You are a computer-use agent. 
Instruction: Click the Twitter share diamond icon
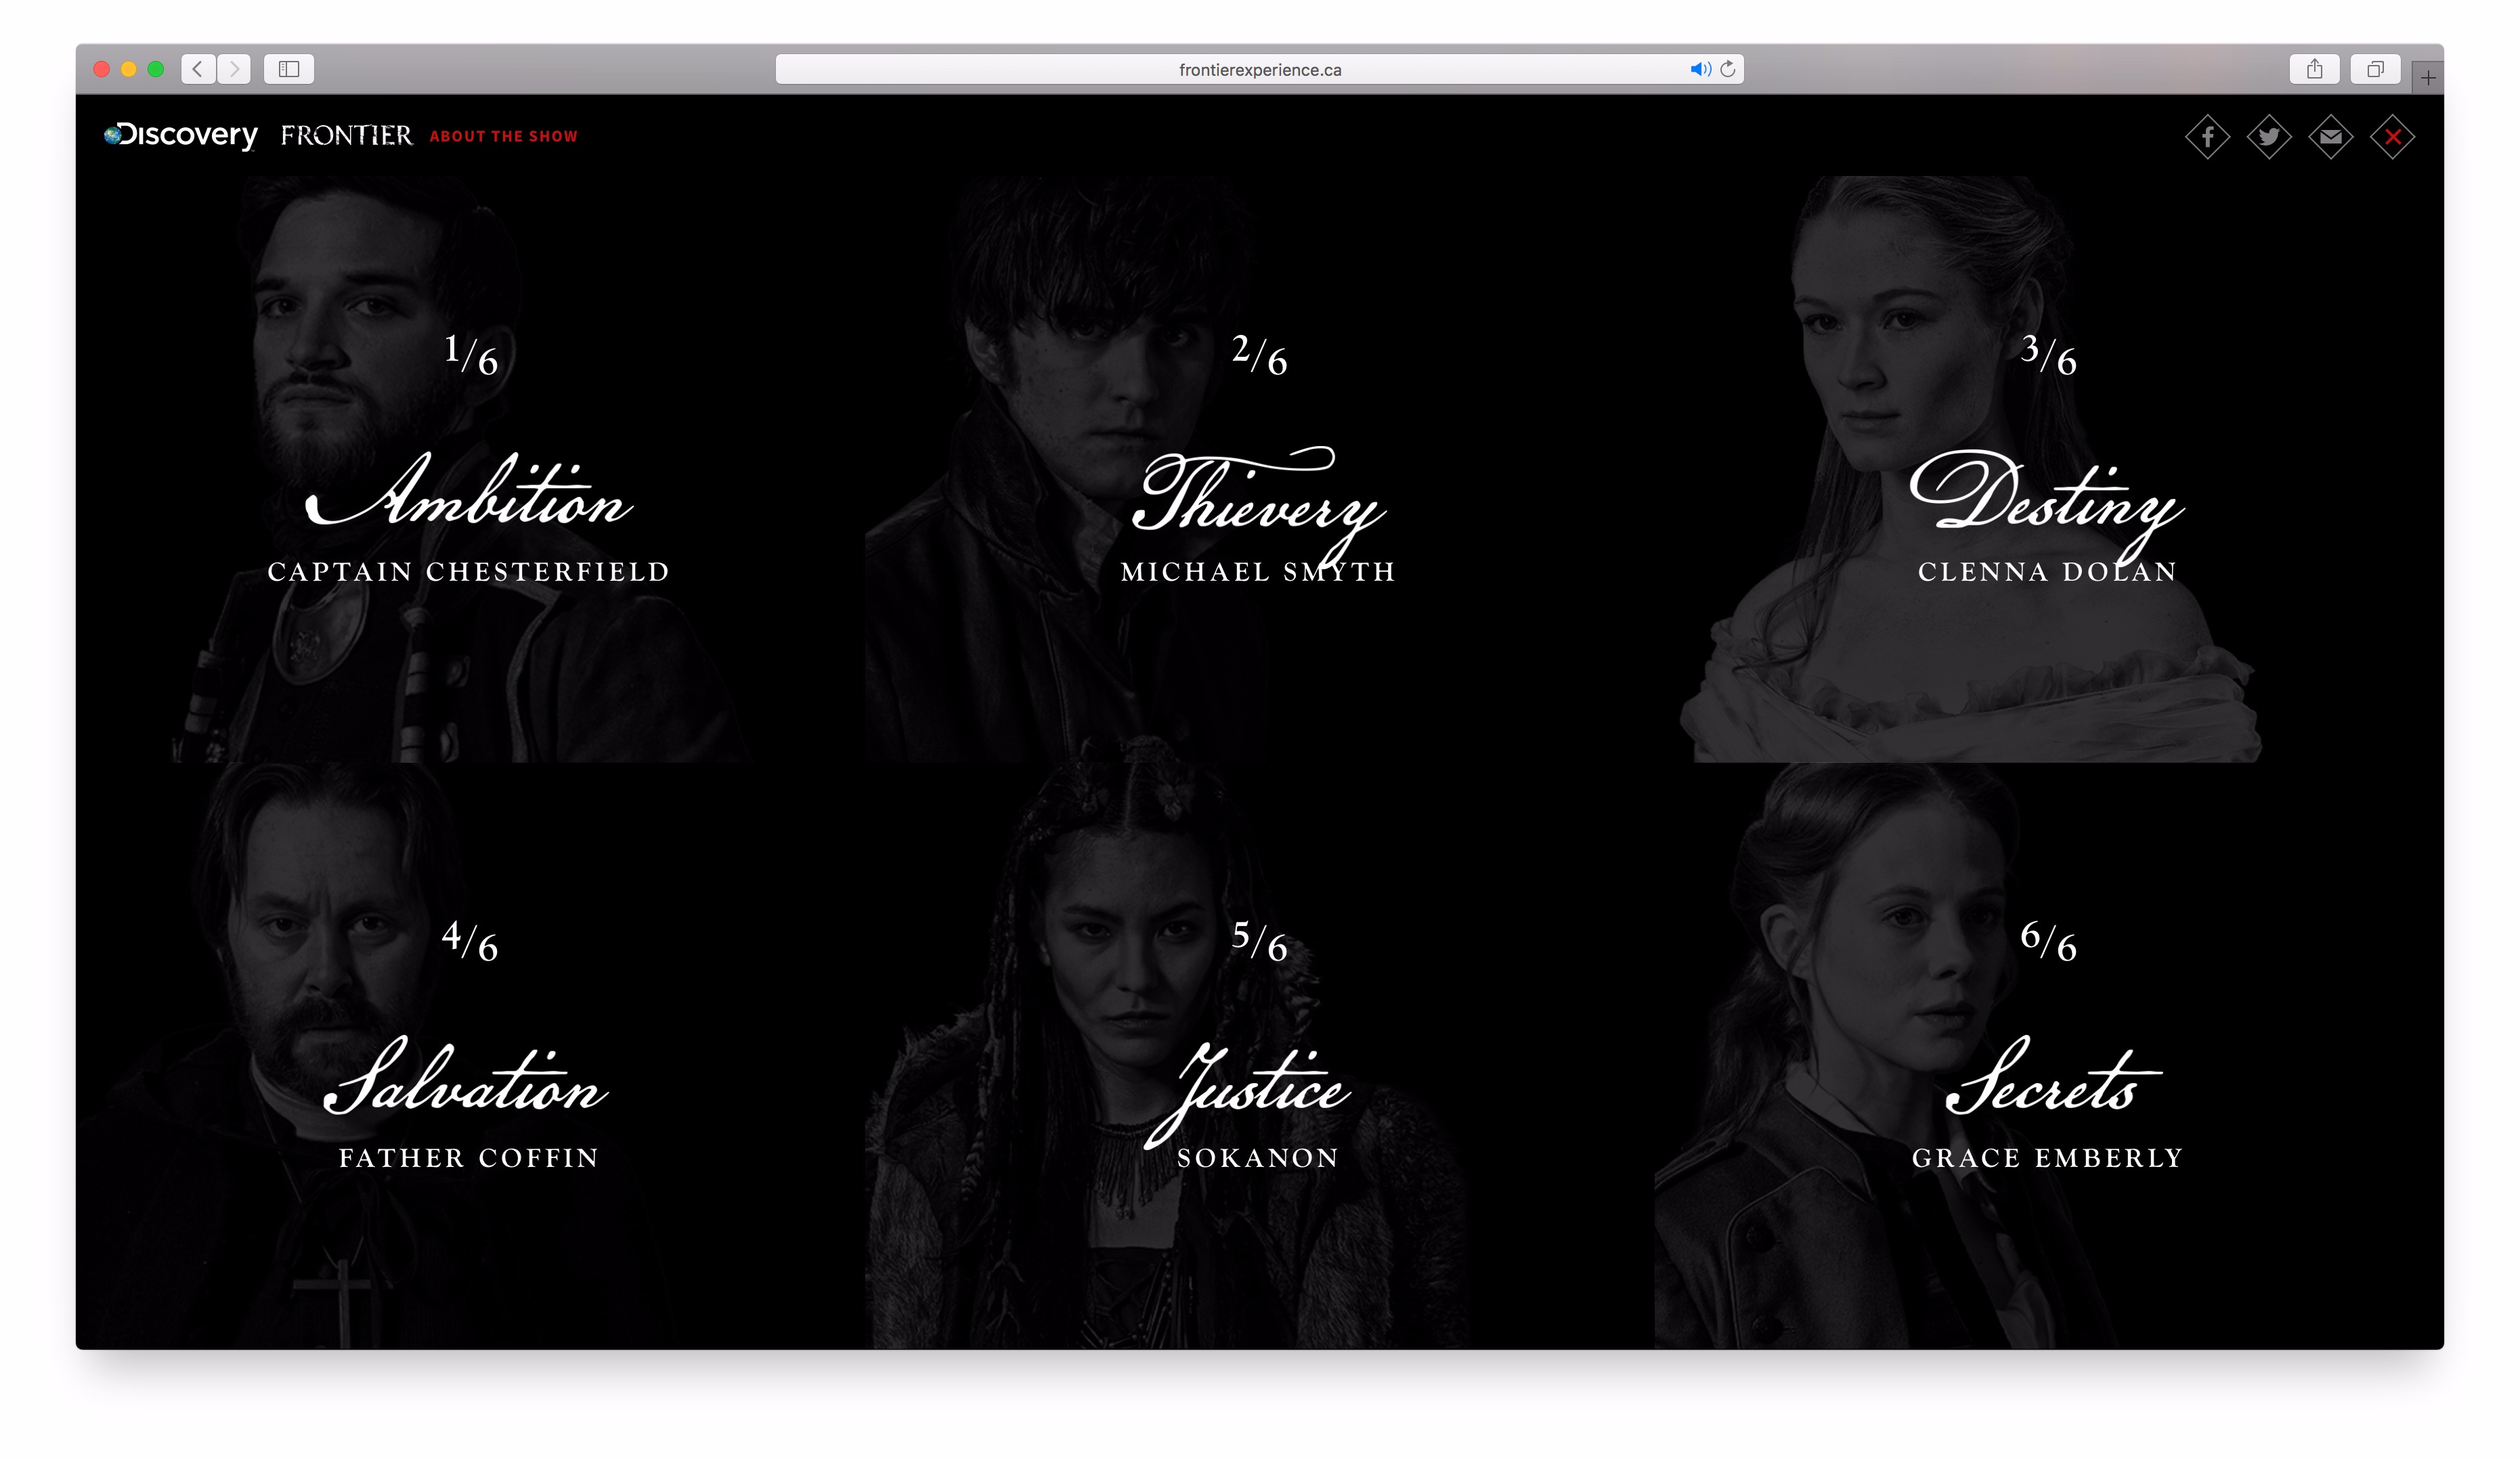(2269, 137)
